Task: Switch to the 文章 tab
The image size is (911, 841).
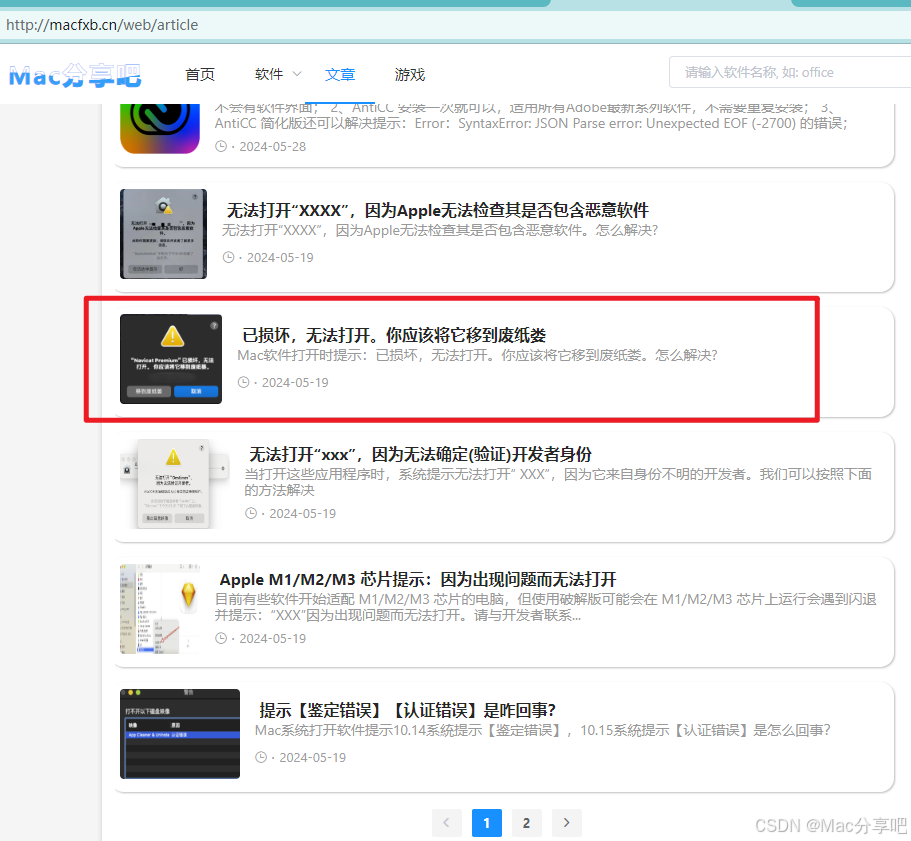Action: [340, 74]
